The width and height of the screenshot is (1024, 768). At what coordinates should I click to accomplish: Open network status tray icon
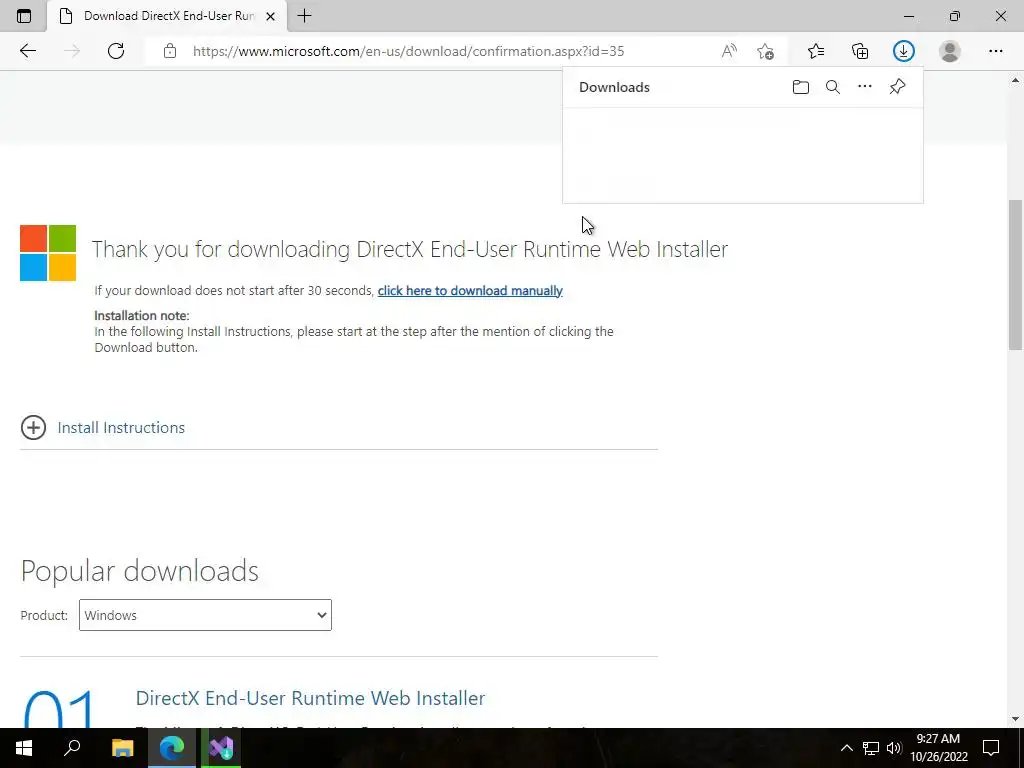pos(871,748)
